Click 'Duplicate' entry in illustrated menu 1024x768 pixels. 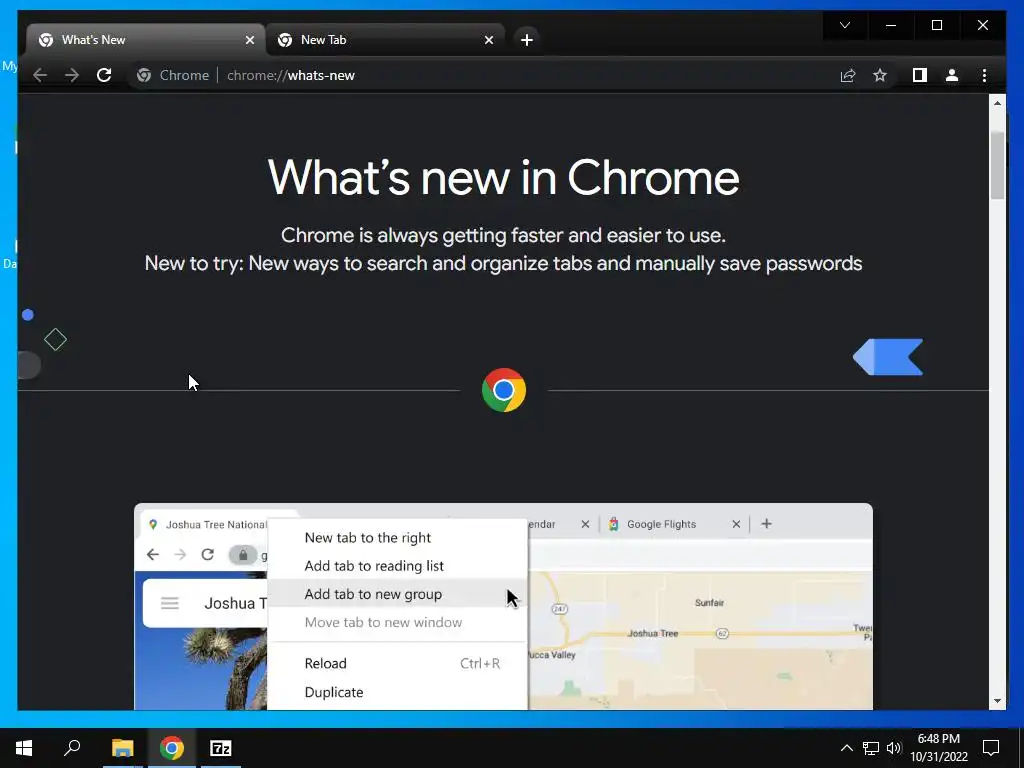tap(334, 692)
